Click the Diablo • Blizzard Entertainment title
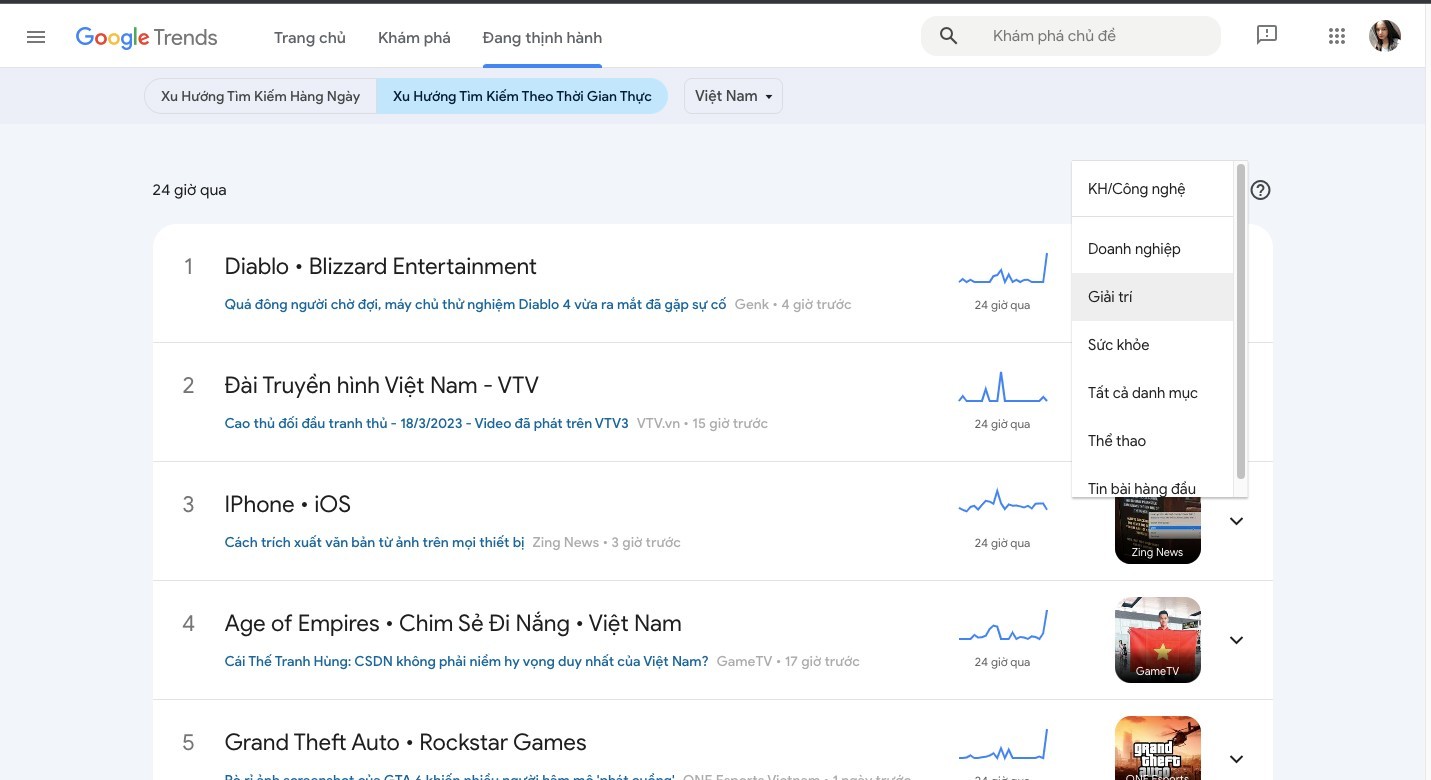 click(380, 266)
